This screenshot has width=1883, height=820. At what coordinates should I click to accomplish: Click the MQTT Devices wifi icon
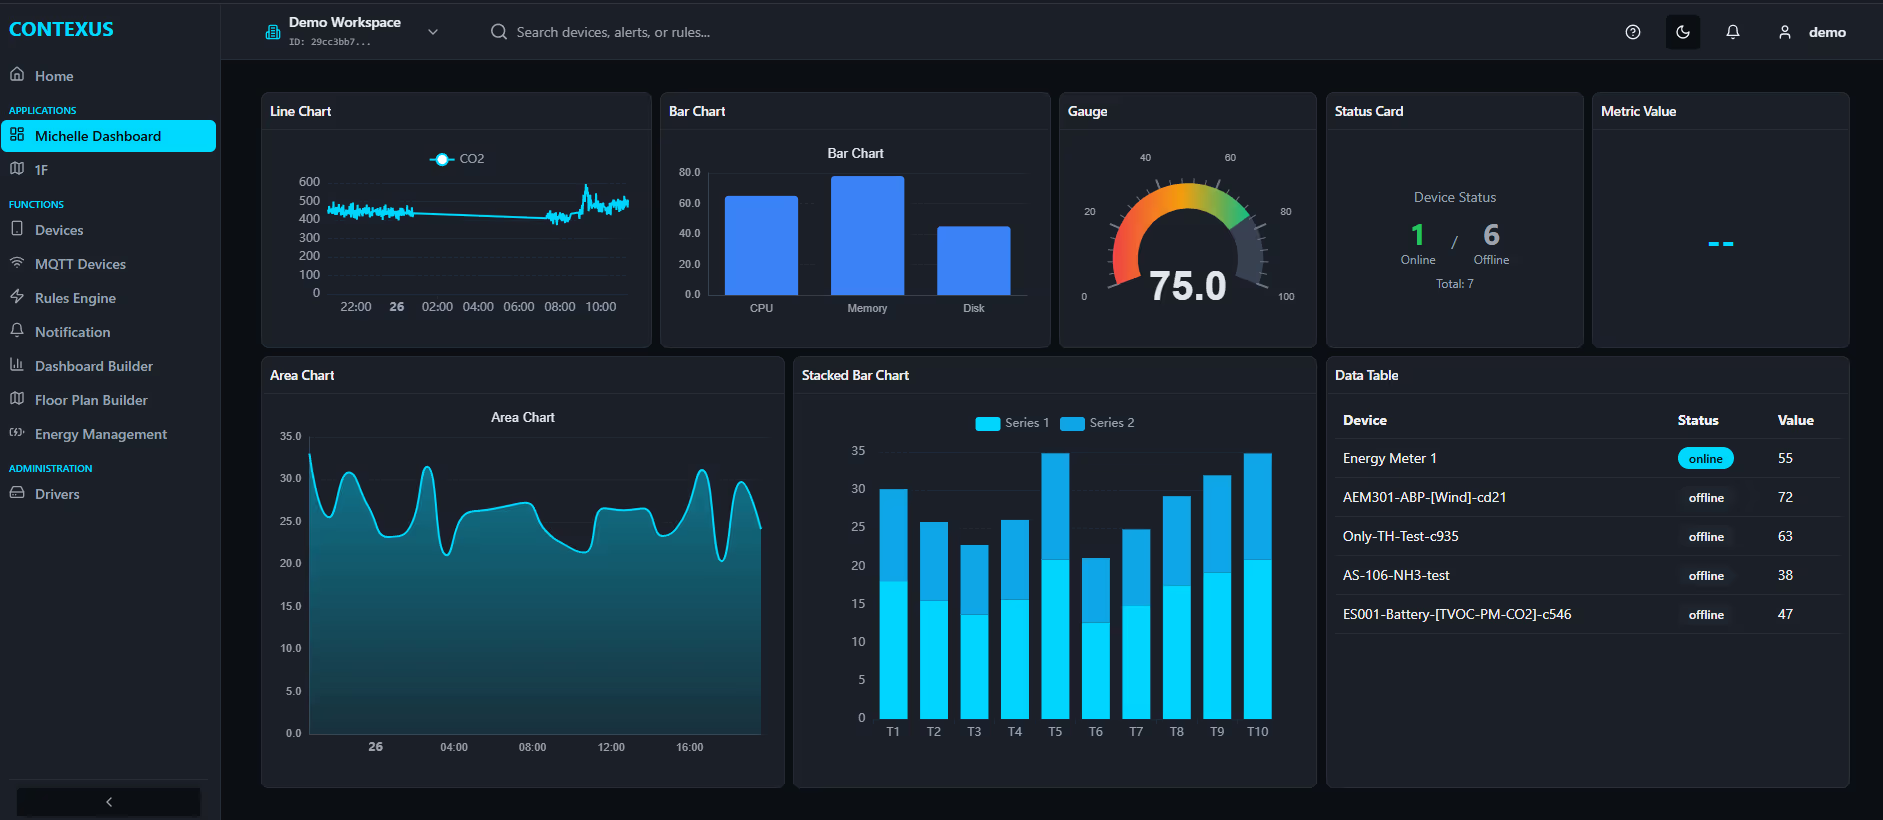(17, 263)
